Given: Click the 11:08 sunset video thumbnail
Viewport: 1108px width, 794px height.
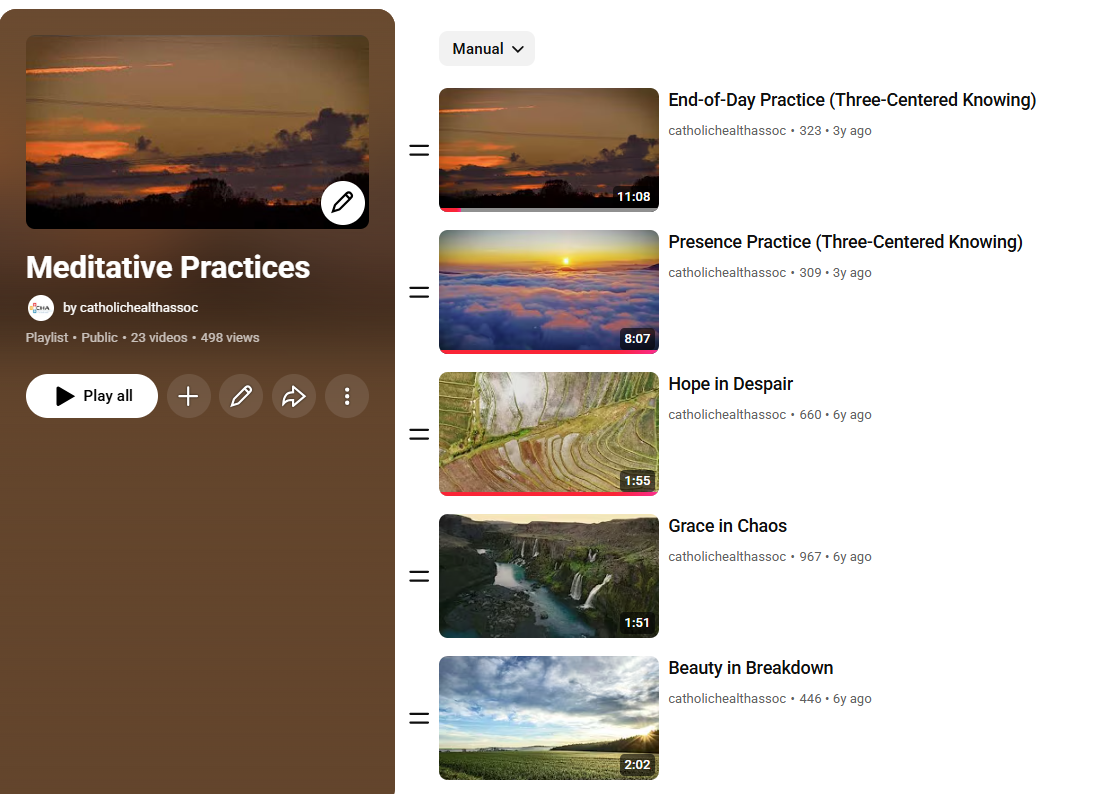Looking at the screenshot, I should coord(549,150).
